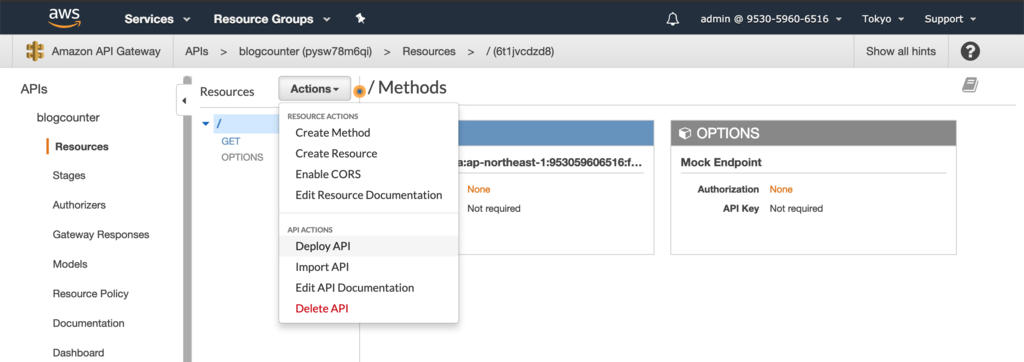Click the Amazon API Gateway service icon

tap(35, 52)
